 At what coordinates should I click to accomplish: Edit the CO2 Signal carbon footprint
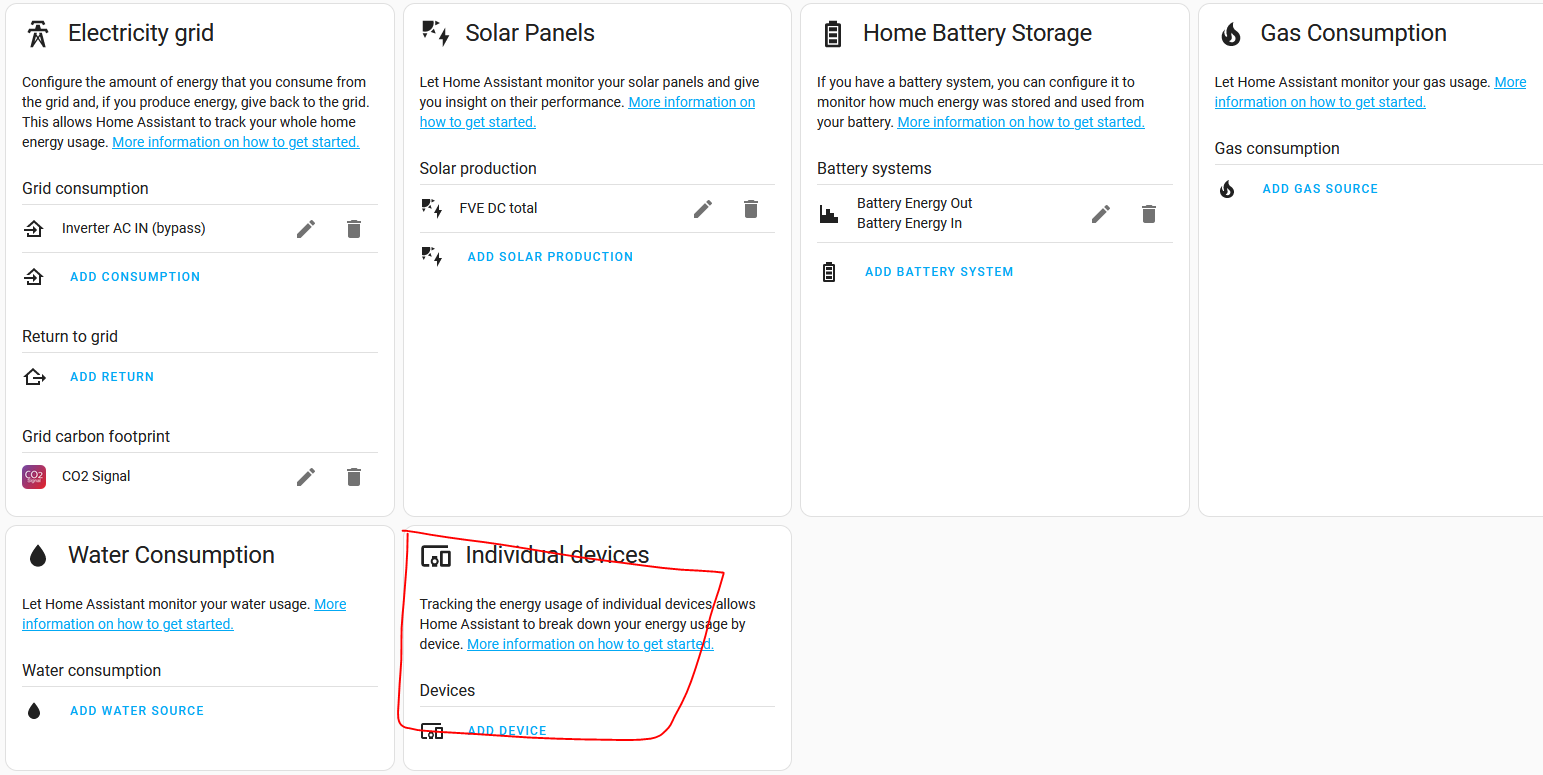point(306,477)
